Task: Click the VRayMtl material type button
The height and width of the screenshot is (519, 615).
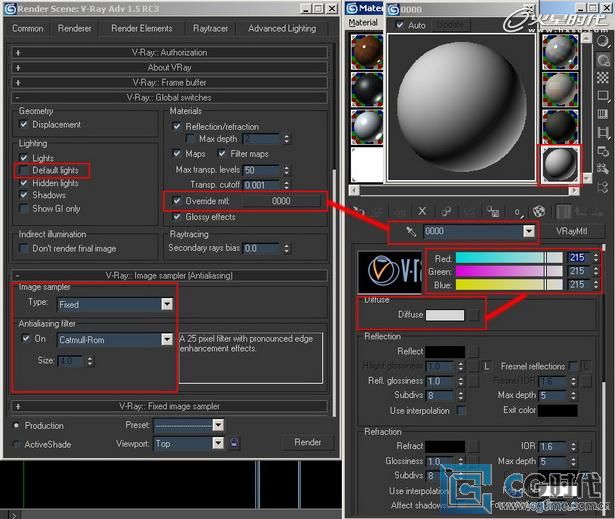Action: tap(571, 231)
